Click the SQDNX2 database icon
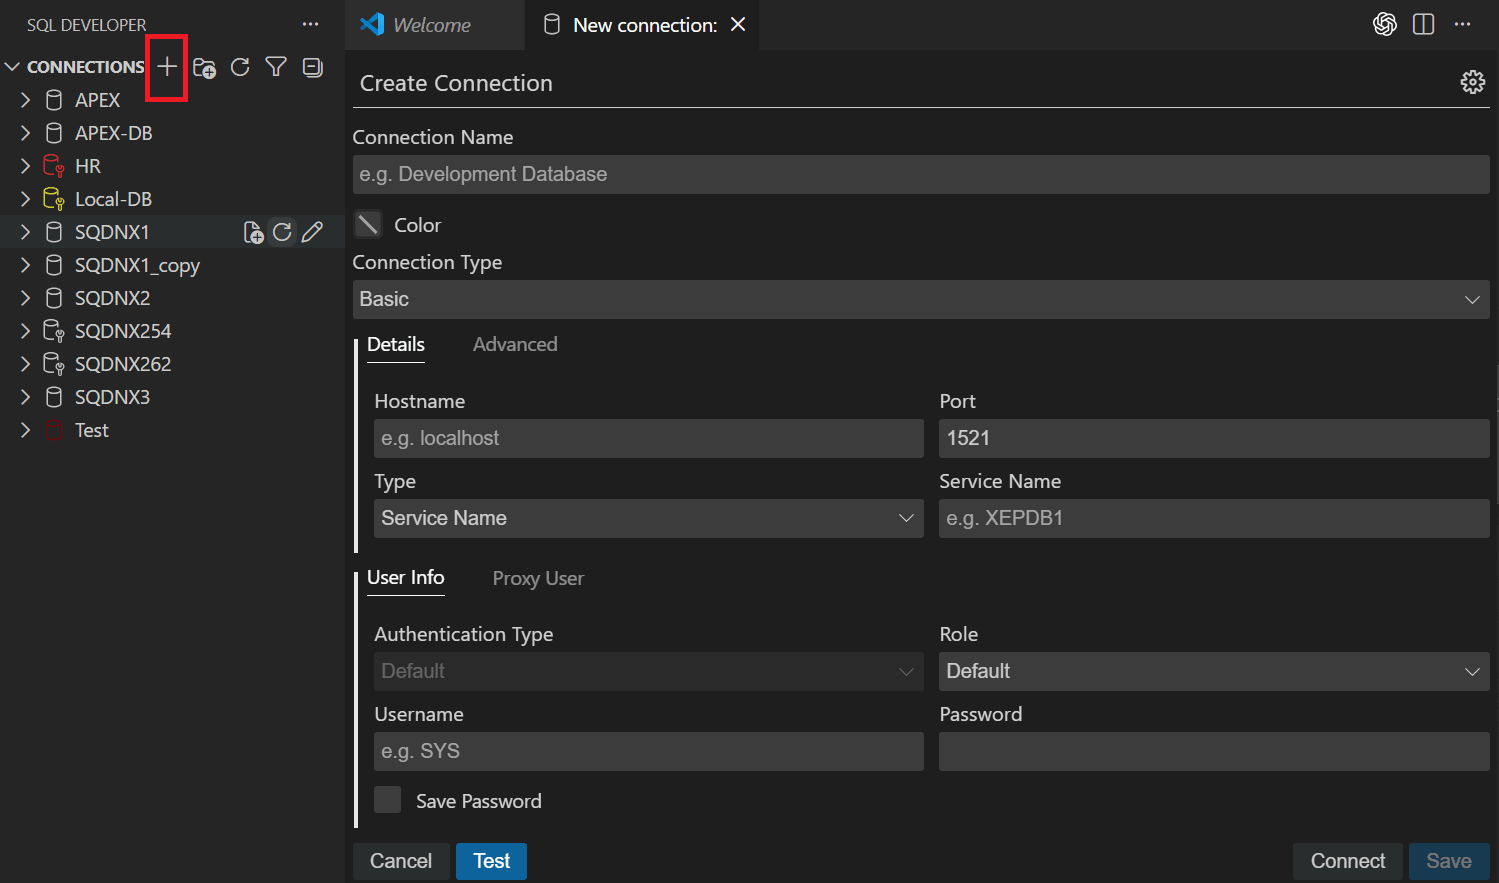1499x883 pixels. click(x=54, y=298)
